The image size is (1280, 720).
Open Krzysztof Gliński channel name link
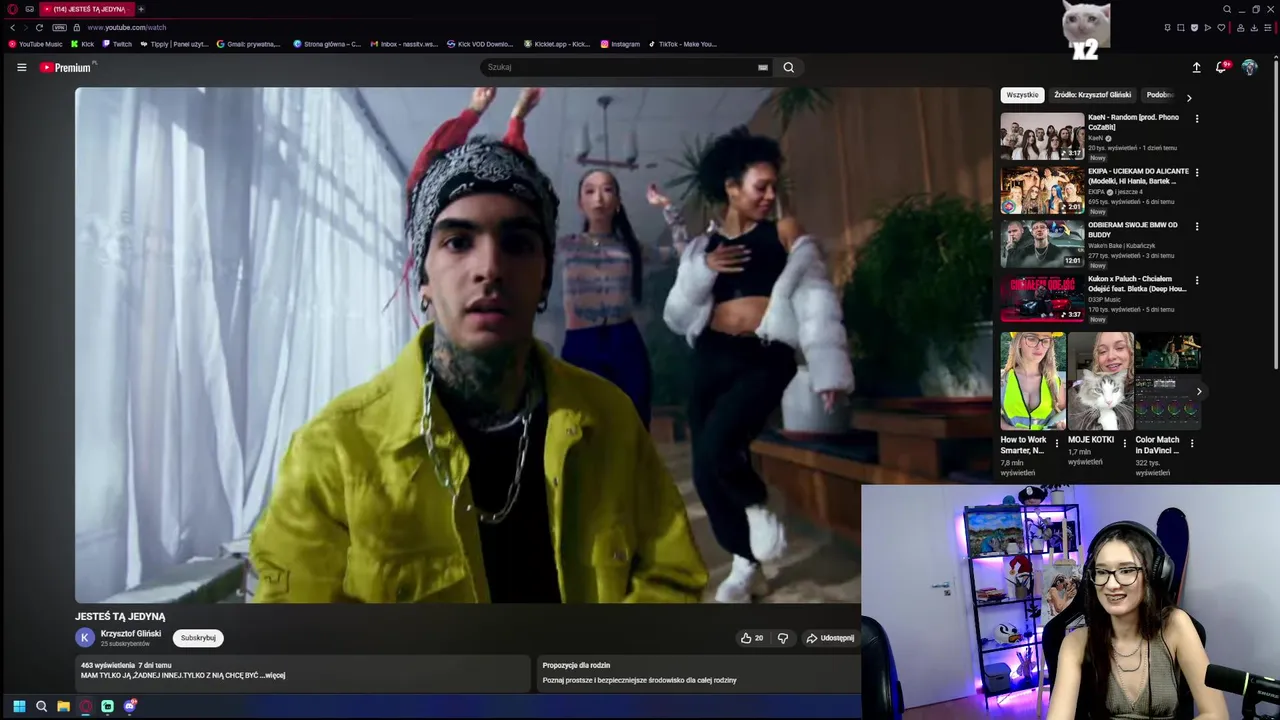click(x=131, y=633)
